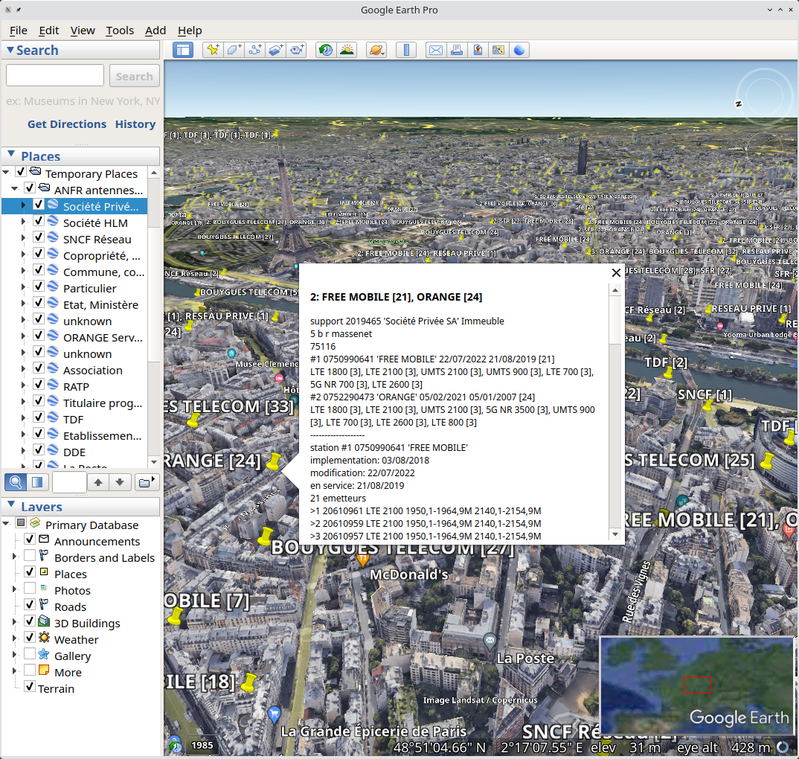Toggle the RATP checkbox

coord(38,384)
